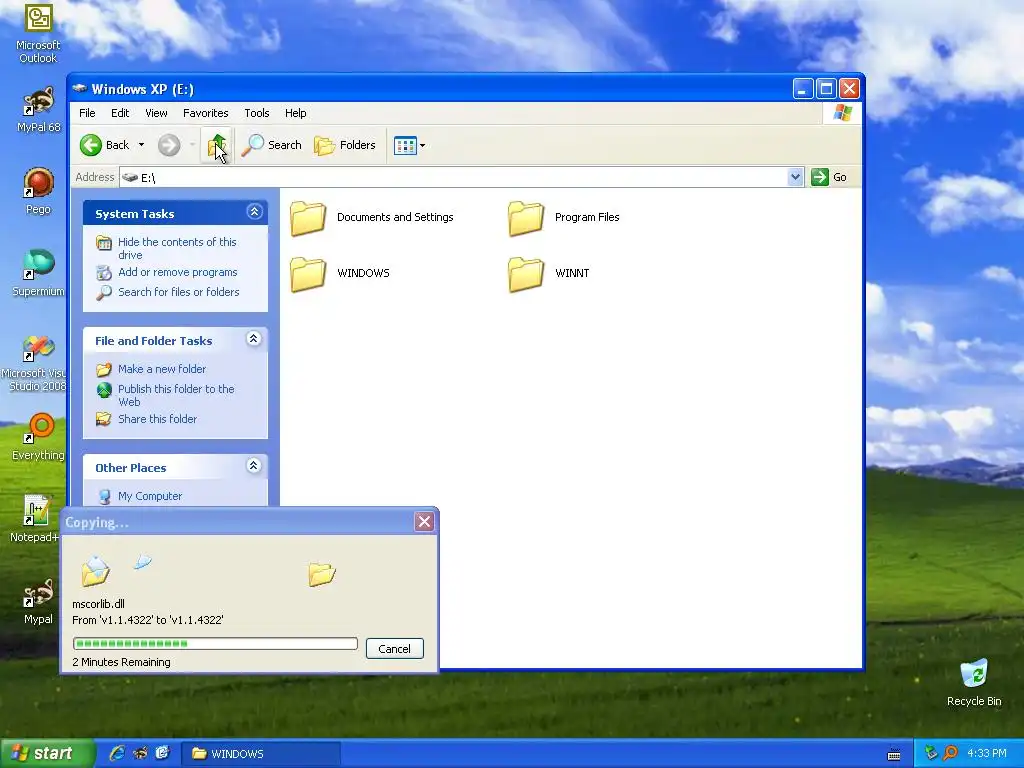Click Make a new folder link

pos(162,369)
